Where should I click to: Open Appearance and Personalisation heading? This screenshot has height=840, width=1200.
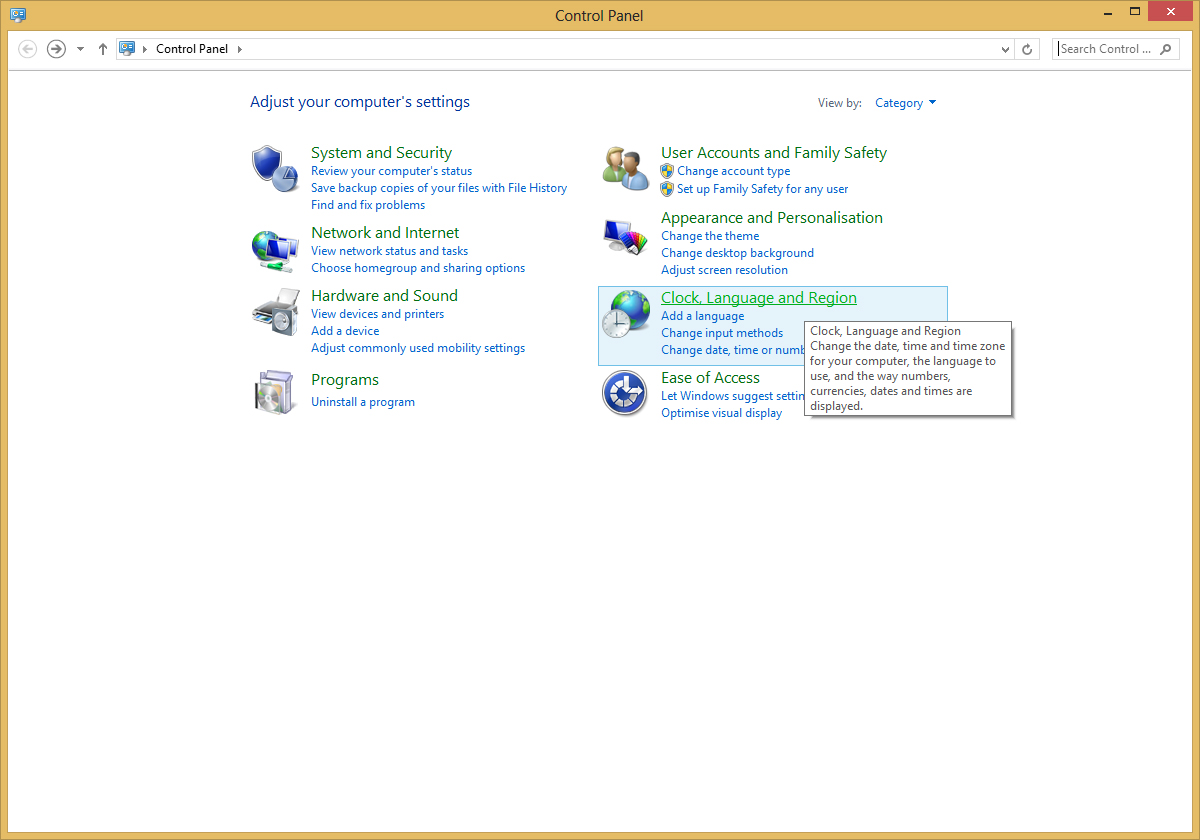point(772,218)
